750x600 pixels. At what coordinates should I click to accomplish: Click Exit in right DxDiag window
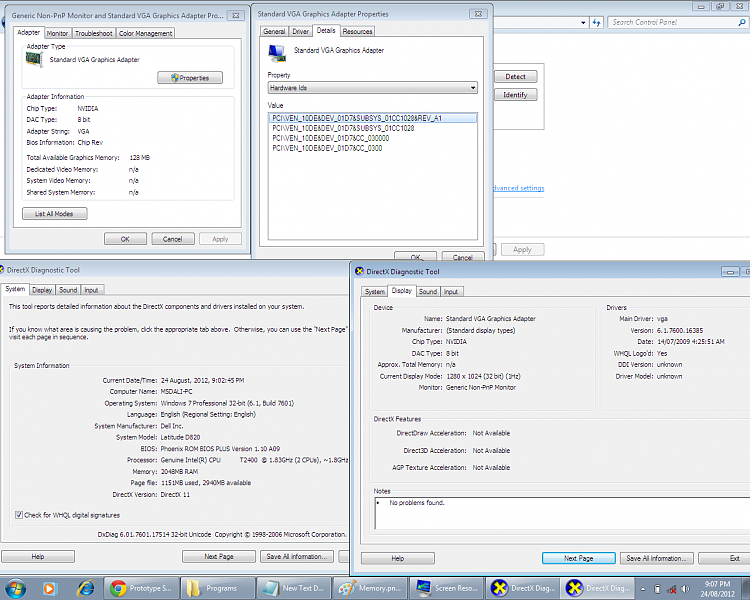(x=724, y=558)
